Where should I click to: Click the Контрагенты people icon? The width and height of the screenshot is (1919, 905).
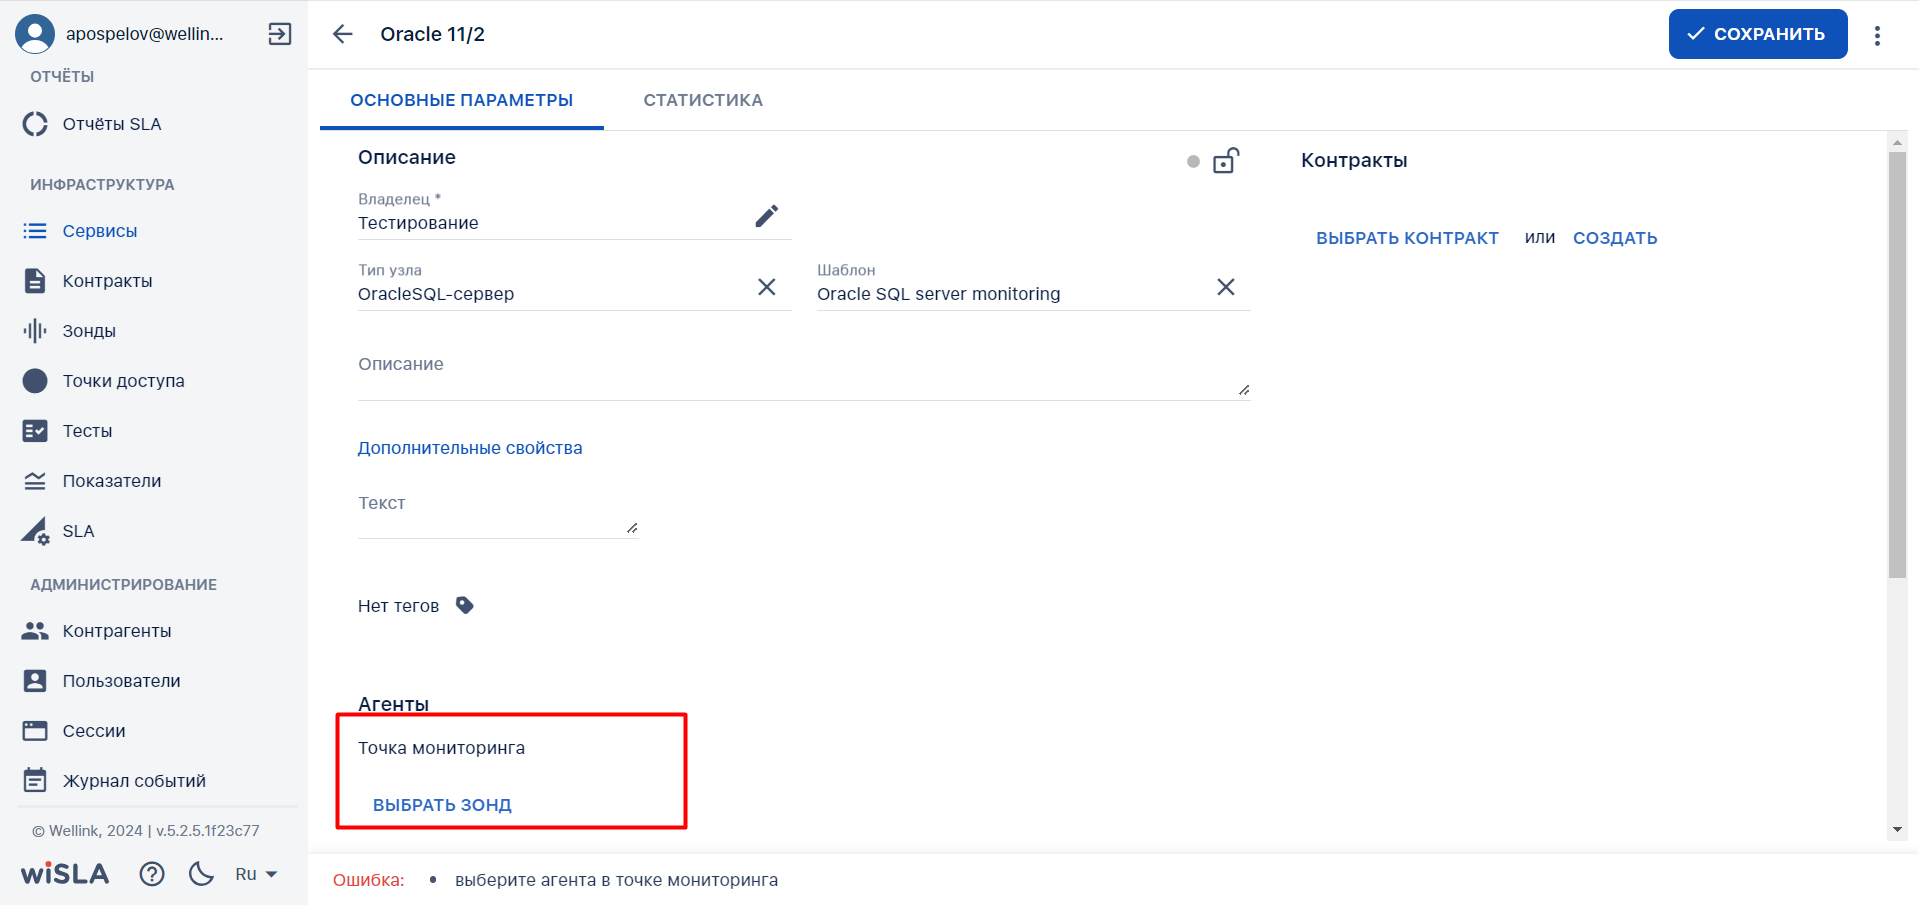pos(35,631)
